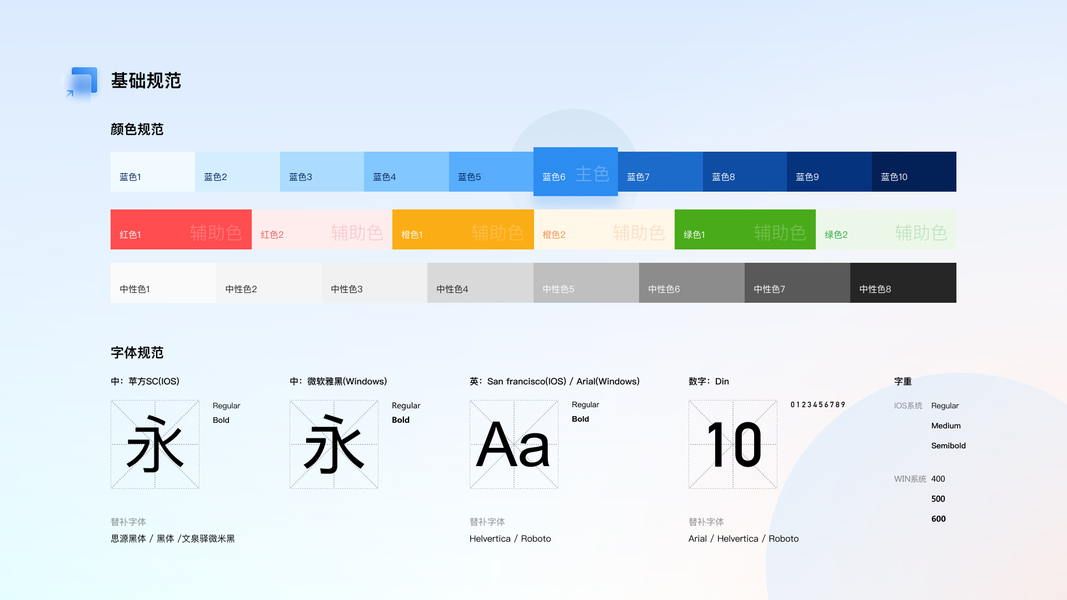The height and width of the screenshot is (600, 1067).
Task: Choose the 蓝色4 swatch
Action: [406, 171]
